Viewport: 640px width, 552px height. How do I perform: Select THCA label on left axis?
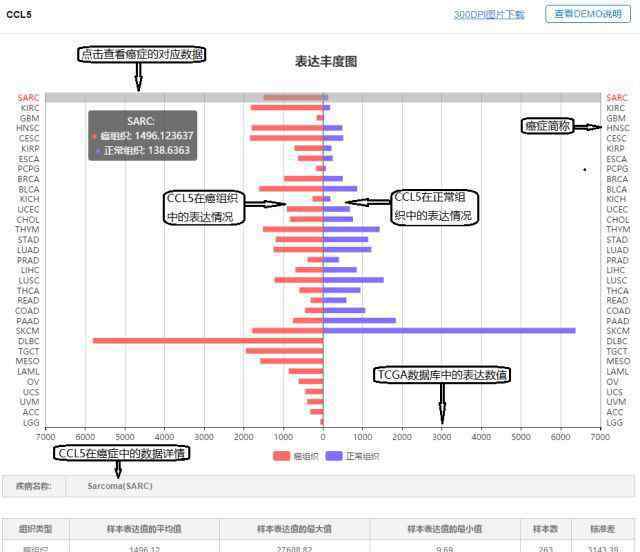pyautogui.click(x=28, y=291)
